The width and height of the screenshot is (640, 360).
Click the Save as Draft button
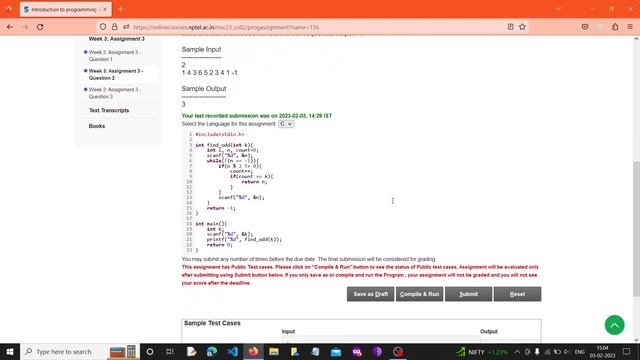[371, 294]
